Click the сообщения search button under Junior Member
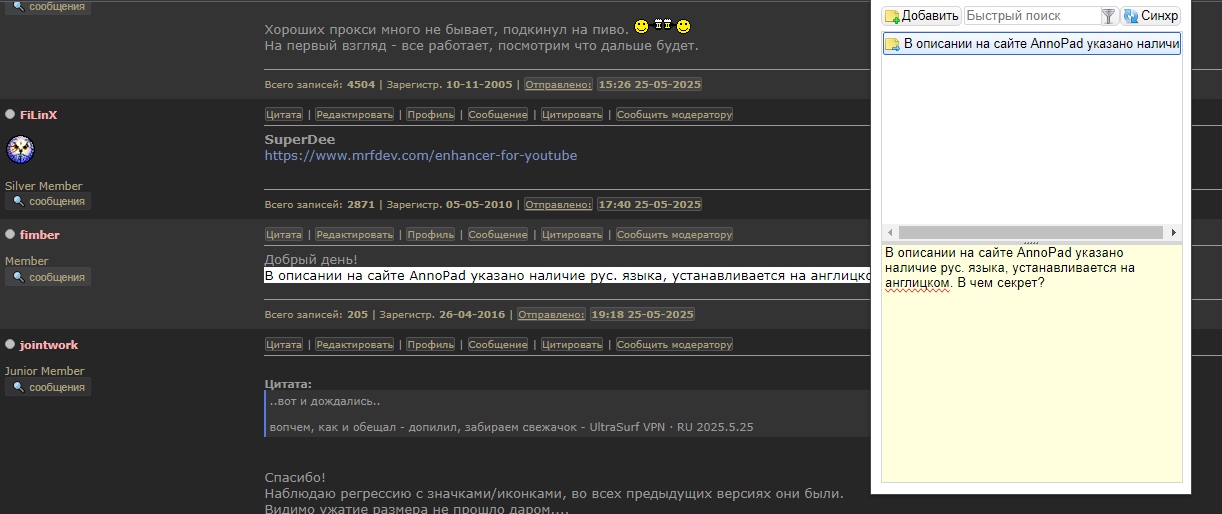 pos(48,387)
